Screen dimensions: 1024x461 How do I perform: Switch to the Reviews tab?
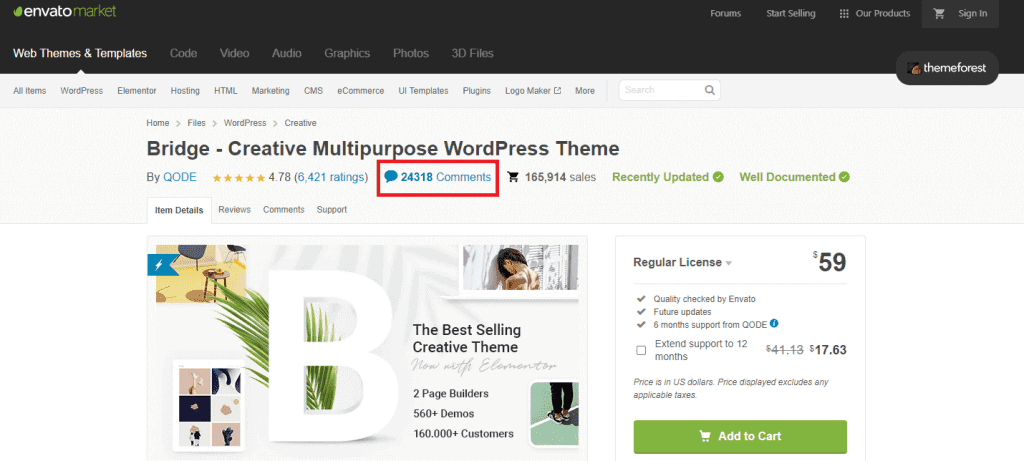pyautogui.click(x=234, y=210)
